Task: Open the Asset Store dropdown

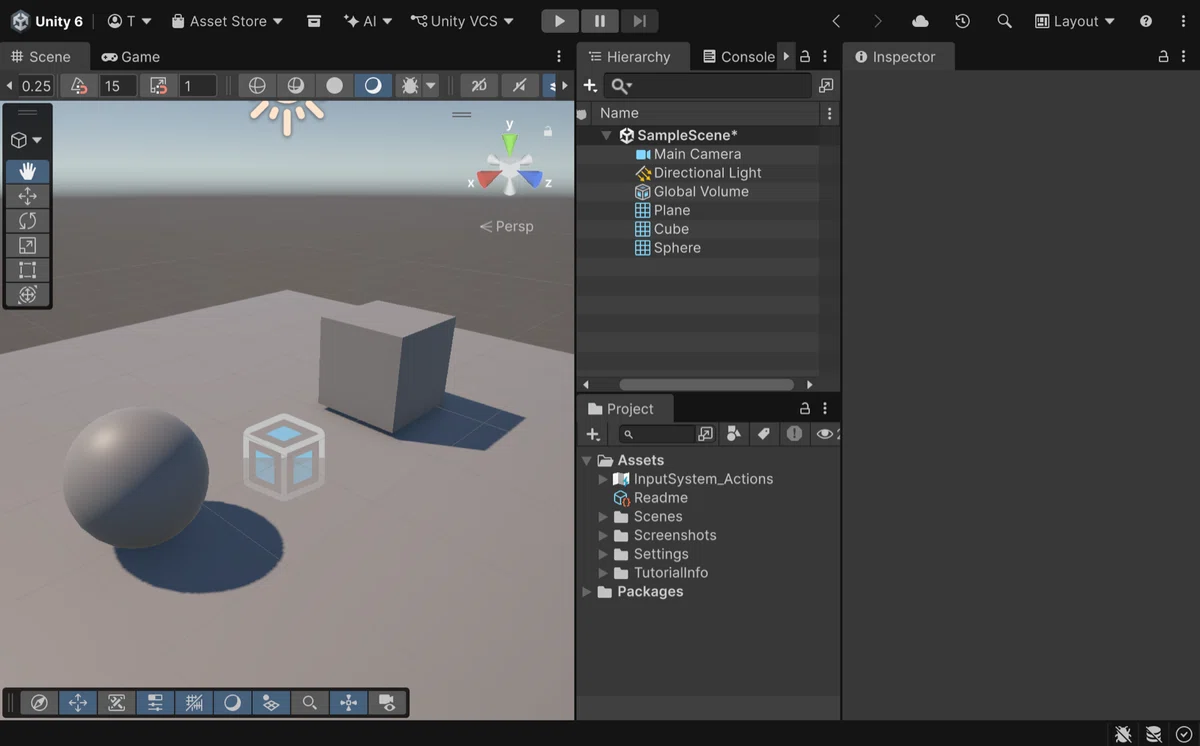Action: tap(227, 21)
